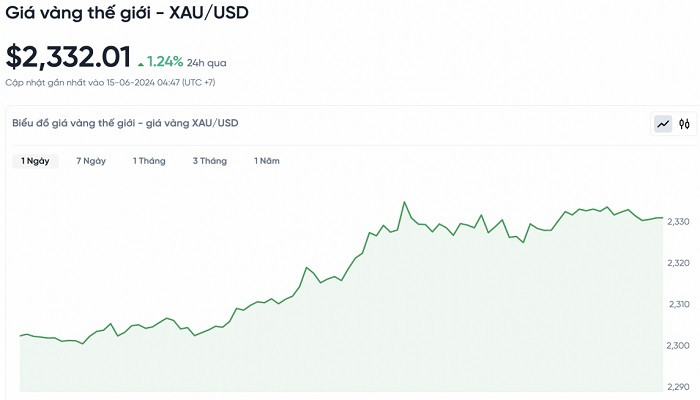Screen dimensions: 700x400
Task: Show the 1 Tháng price range
Action: pos(149,161)
